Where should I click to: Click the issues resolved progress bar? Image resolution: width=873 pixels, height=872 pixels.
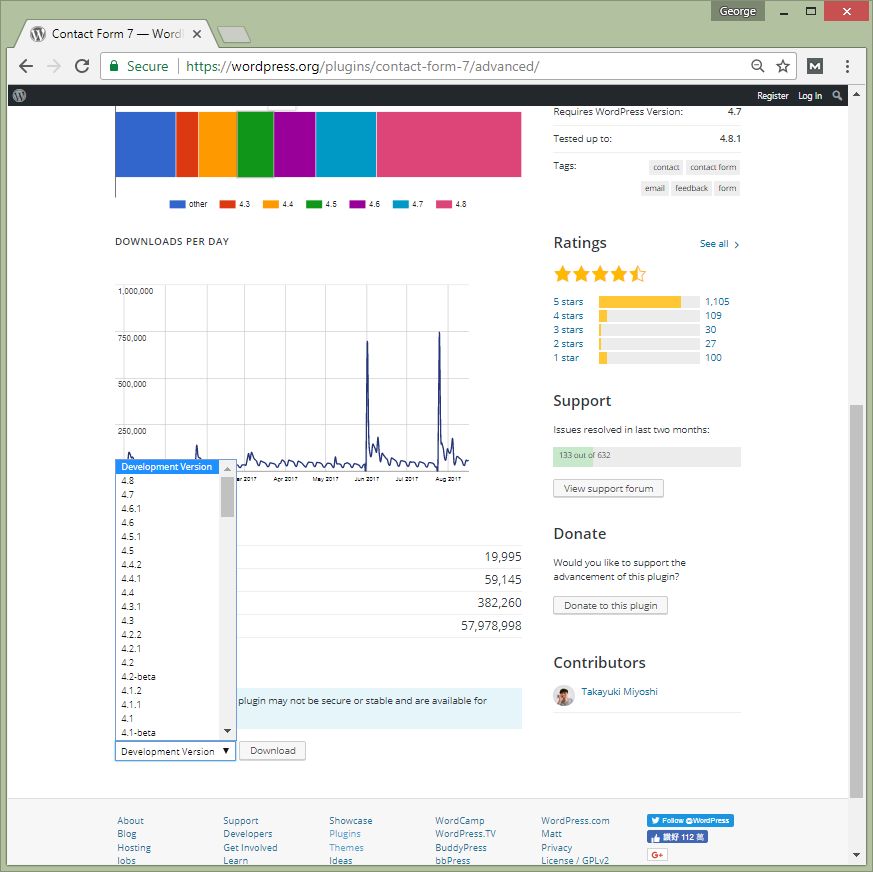pyautogui.click(x=646, y=456)
